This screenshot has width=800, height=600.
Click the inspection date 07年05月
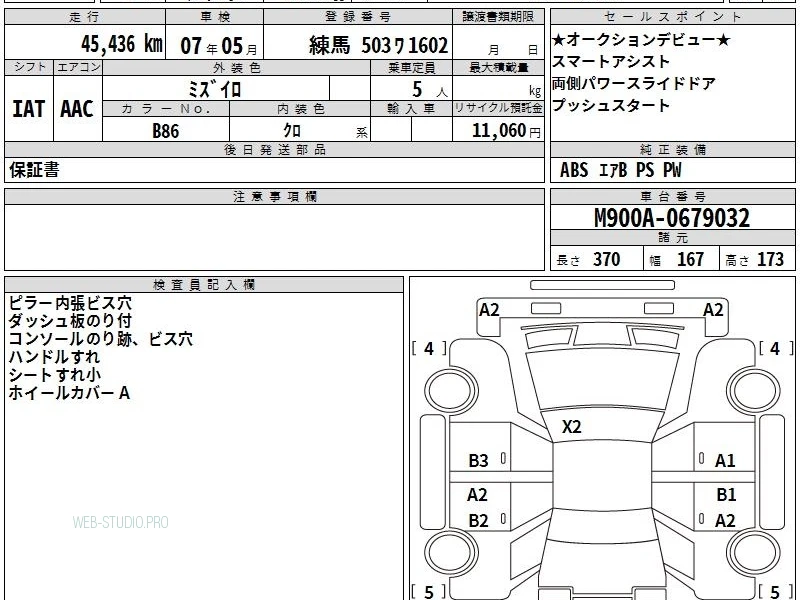[x=219, y=46]
